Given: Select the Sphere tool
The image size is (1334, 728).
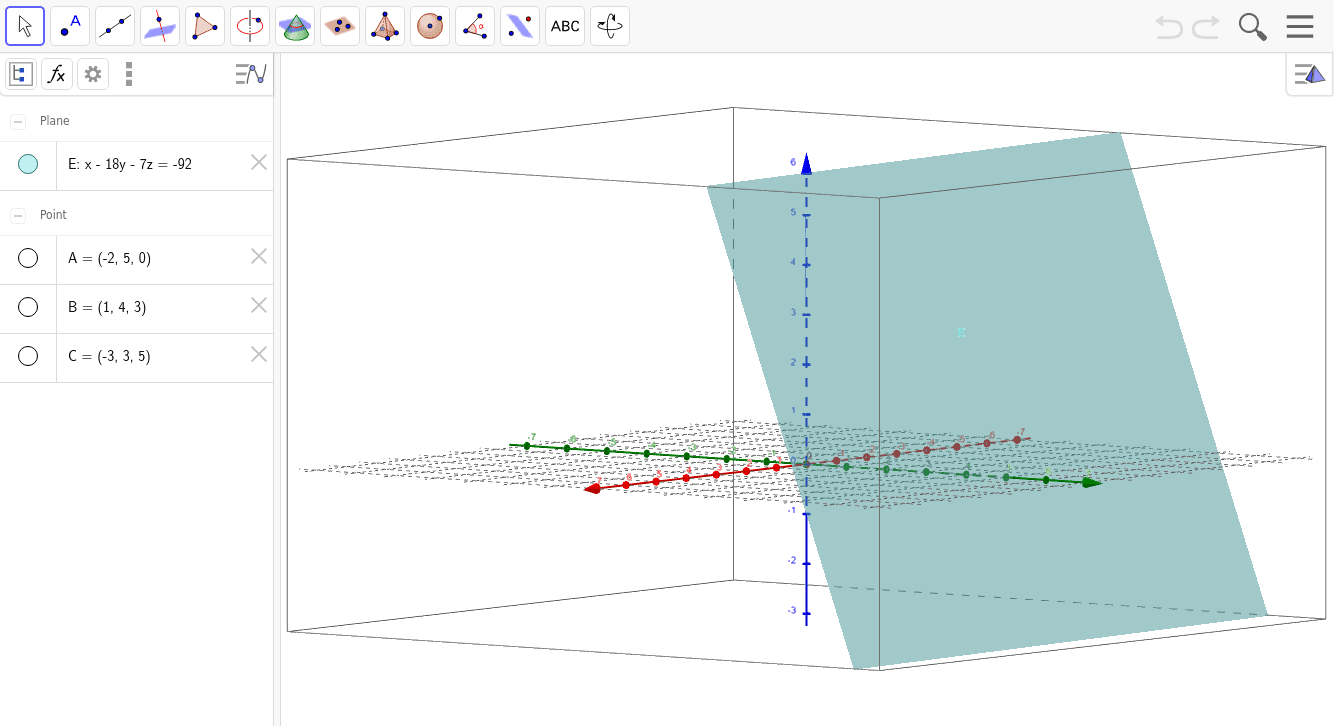Looking at the screenshot, I should point(430,26).
